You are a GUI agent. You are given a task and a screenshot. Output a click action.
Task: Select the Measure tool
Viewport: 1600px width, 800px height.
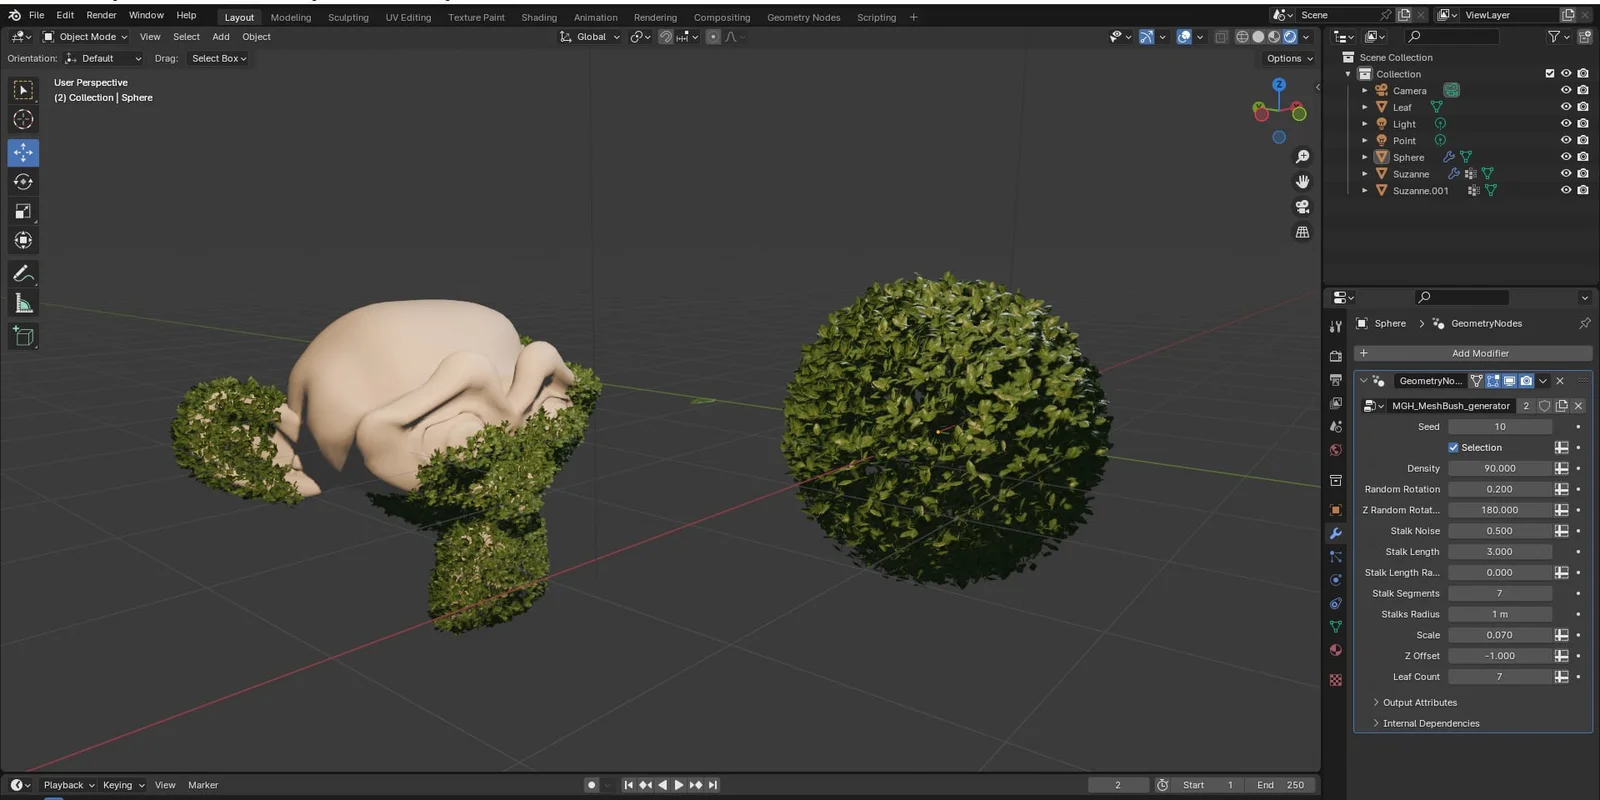[23, 303]
